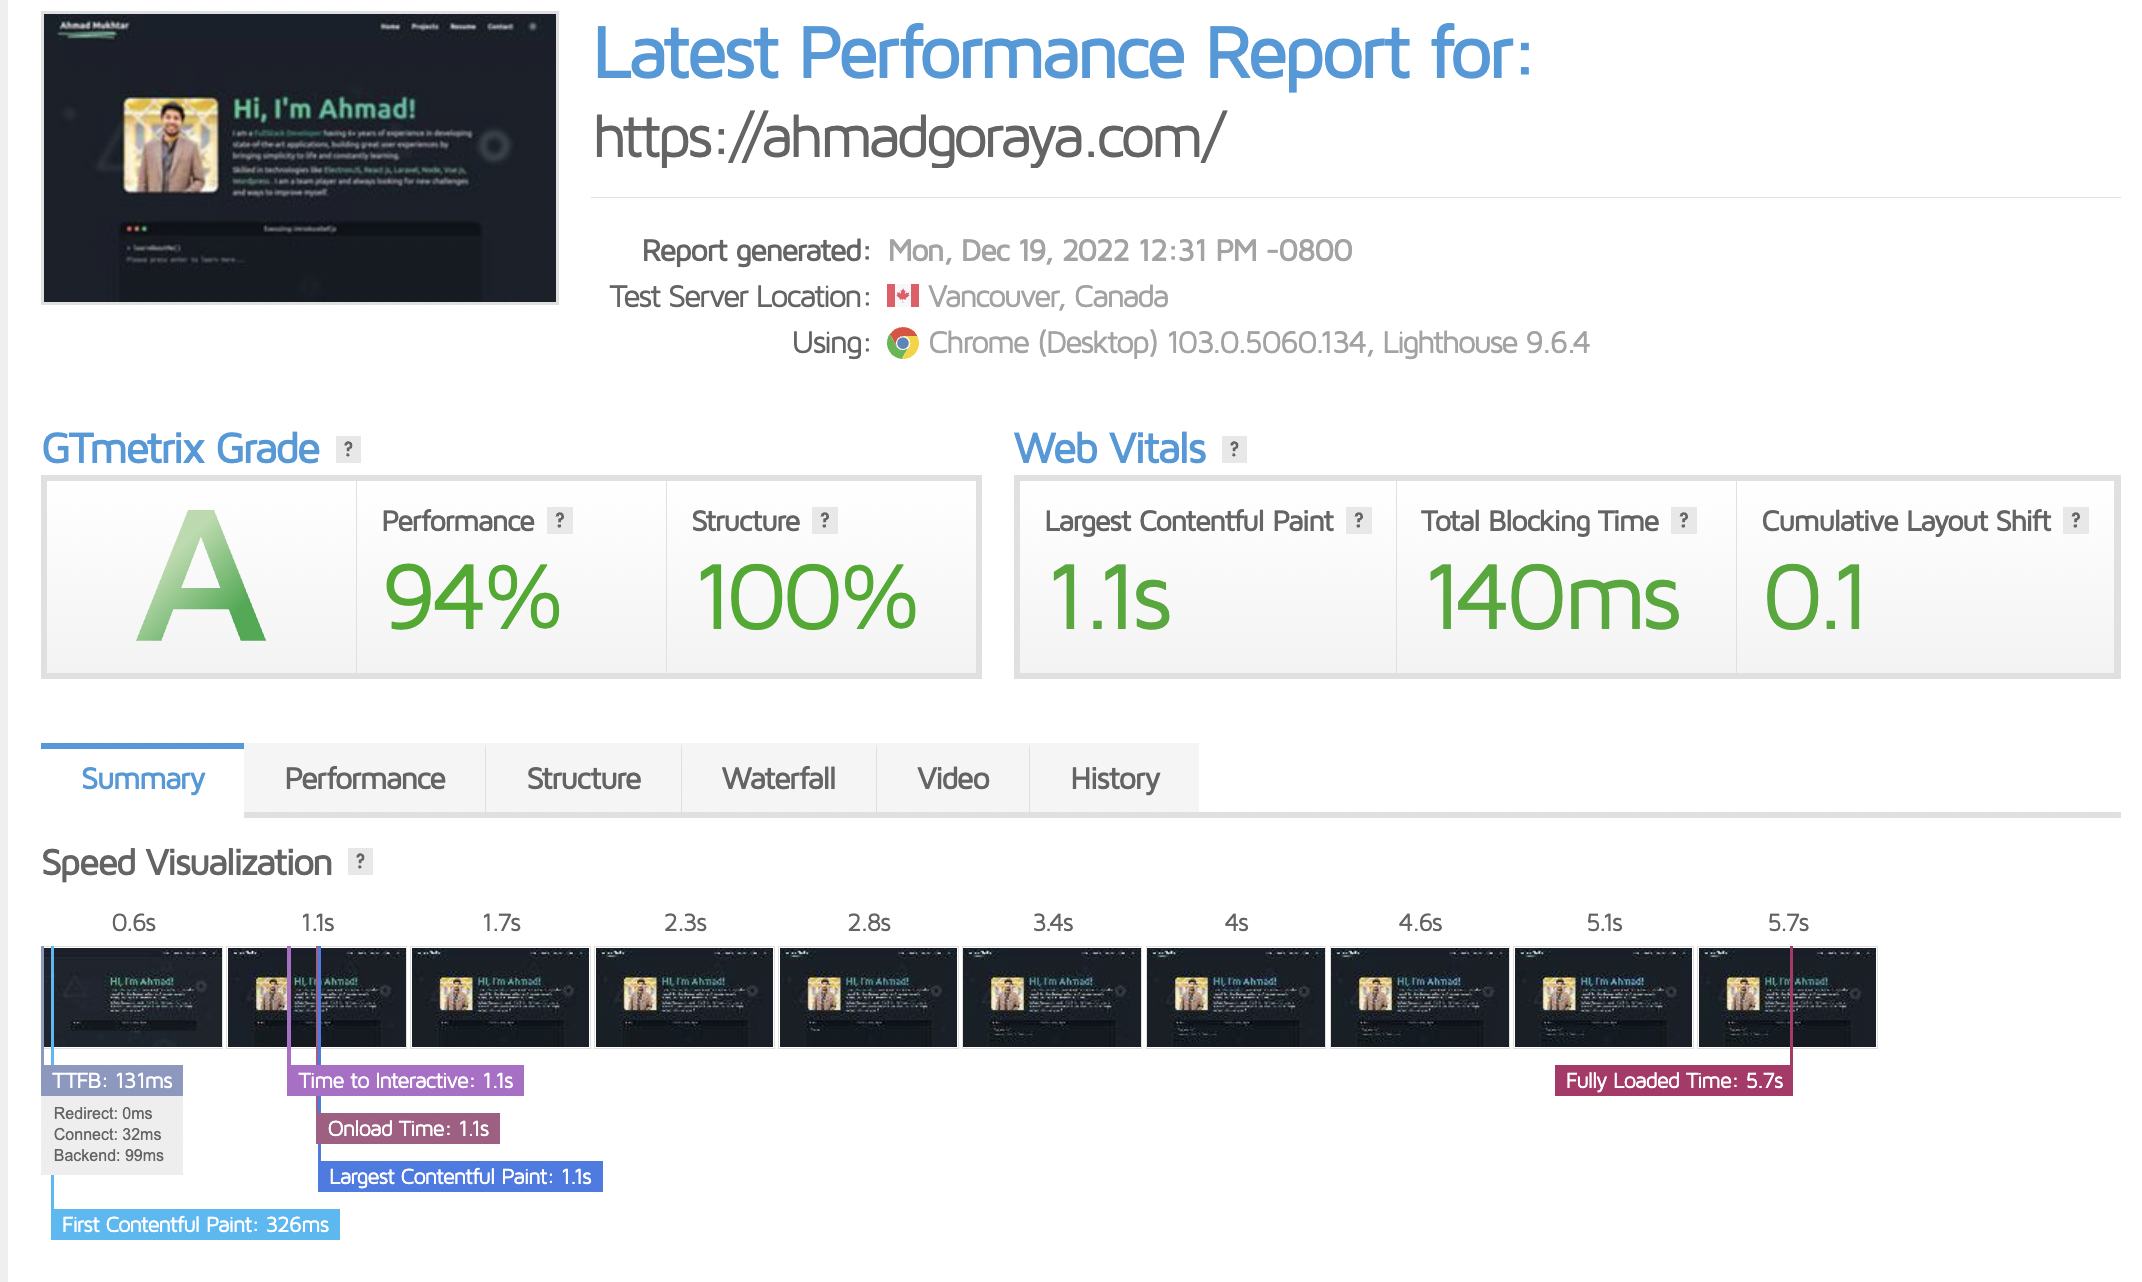The width and height of the screenshot is (2142, 1282).
Task: Click the 140ms Total Blocking Time value
Action: click(1553, 598)
